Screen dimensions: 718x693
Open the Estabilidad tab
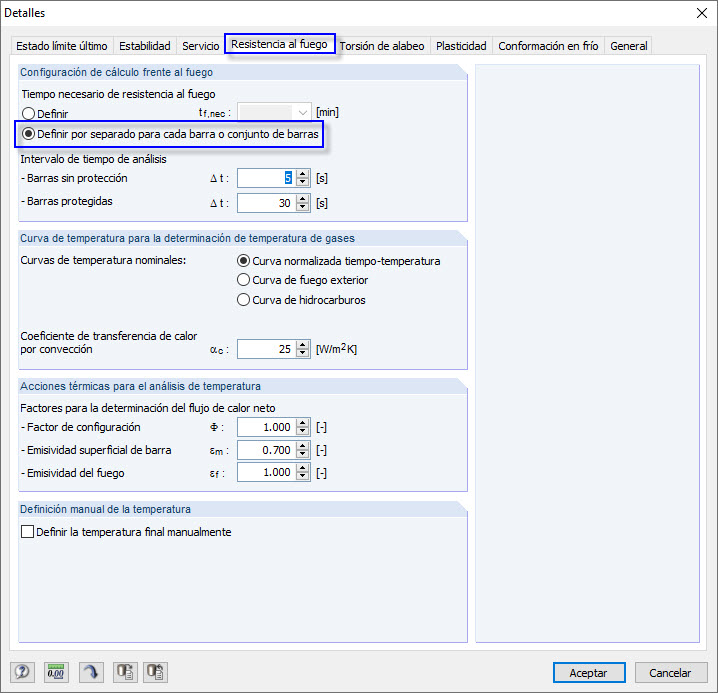pos(145,46)
